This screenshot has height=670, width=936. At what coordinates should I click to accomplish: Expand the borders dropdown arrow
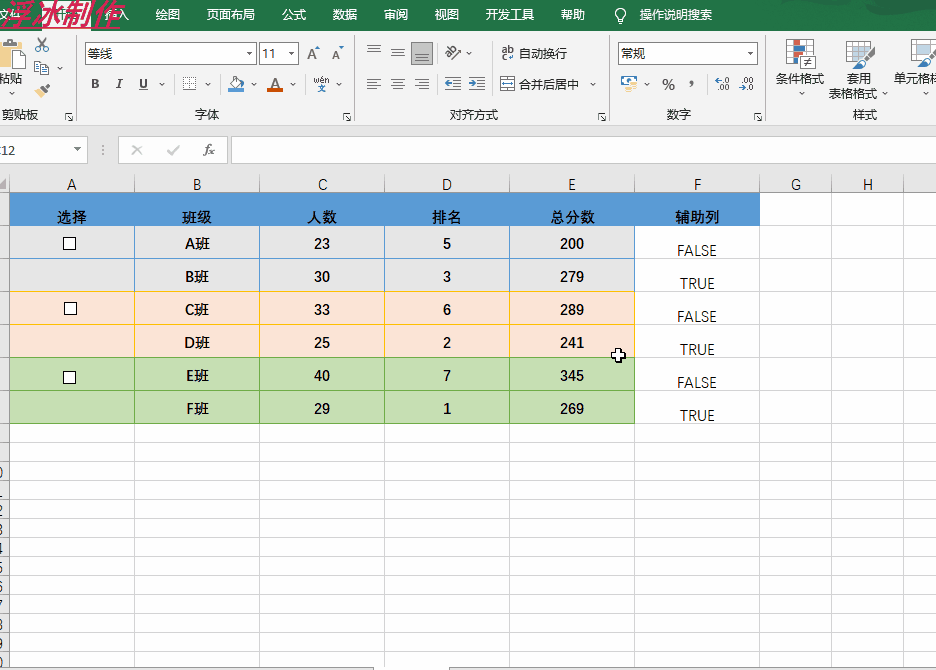(208, 84)
